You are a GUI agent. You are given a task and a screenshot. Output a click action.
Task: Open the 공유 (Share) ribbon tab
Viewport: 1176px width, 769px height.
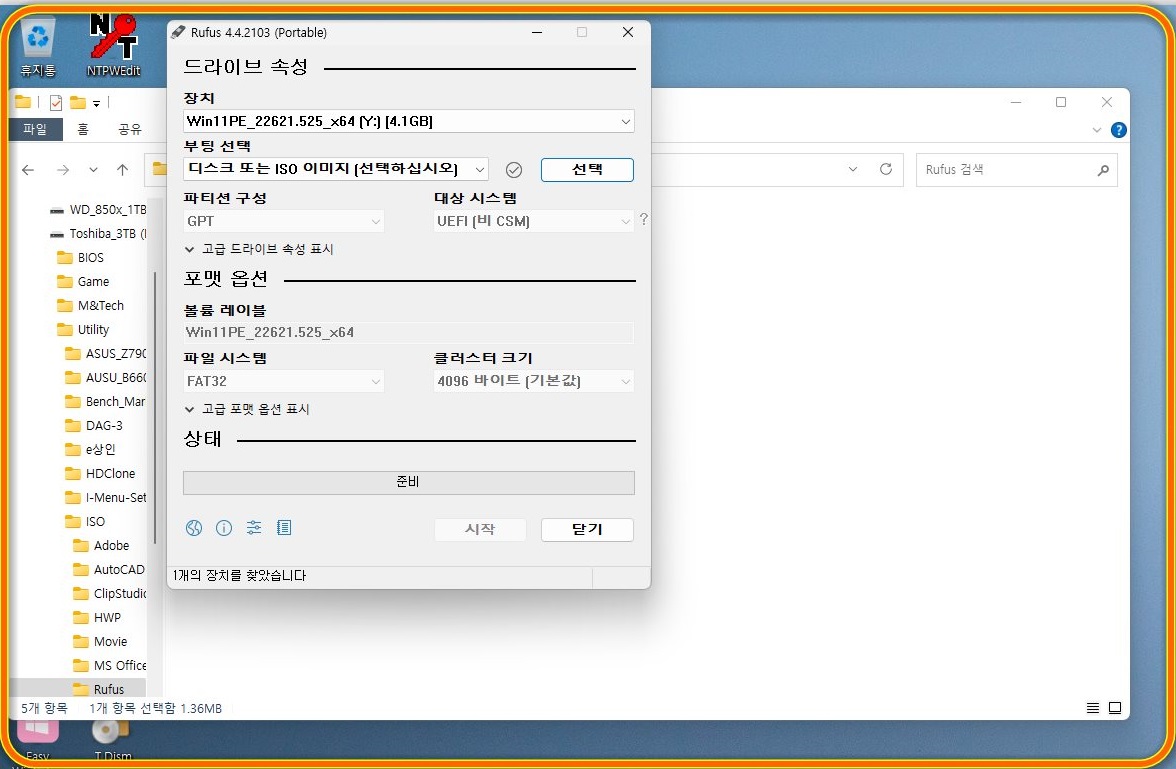click(130, 129)
